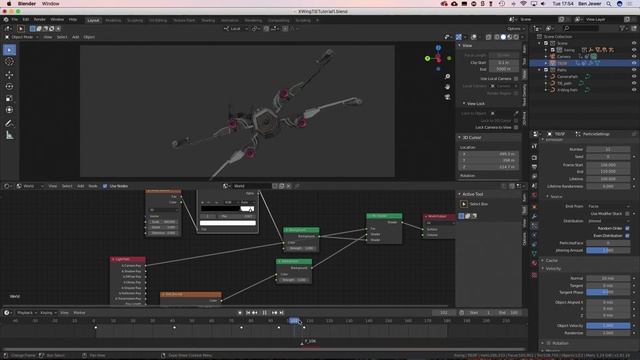Open the Add menu in node editor
The image size is (640, 360).
pyautogui.click(x=80, y=186)
